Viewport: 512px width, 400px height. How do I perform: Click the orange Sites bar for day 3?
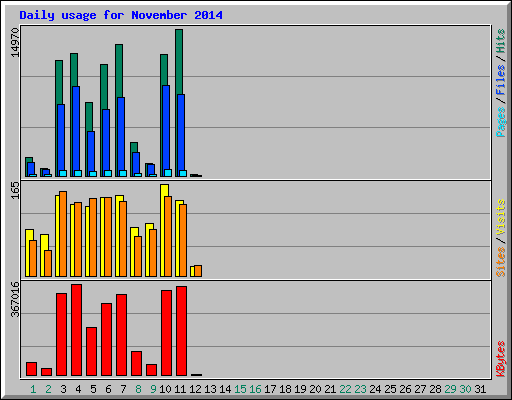63,234
